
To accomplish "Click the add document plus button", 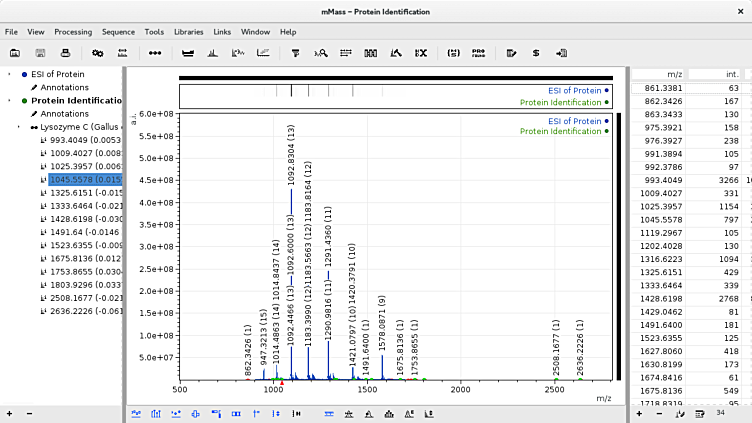I will point(9,413).
